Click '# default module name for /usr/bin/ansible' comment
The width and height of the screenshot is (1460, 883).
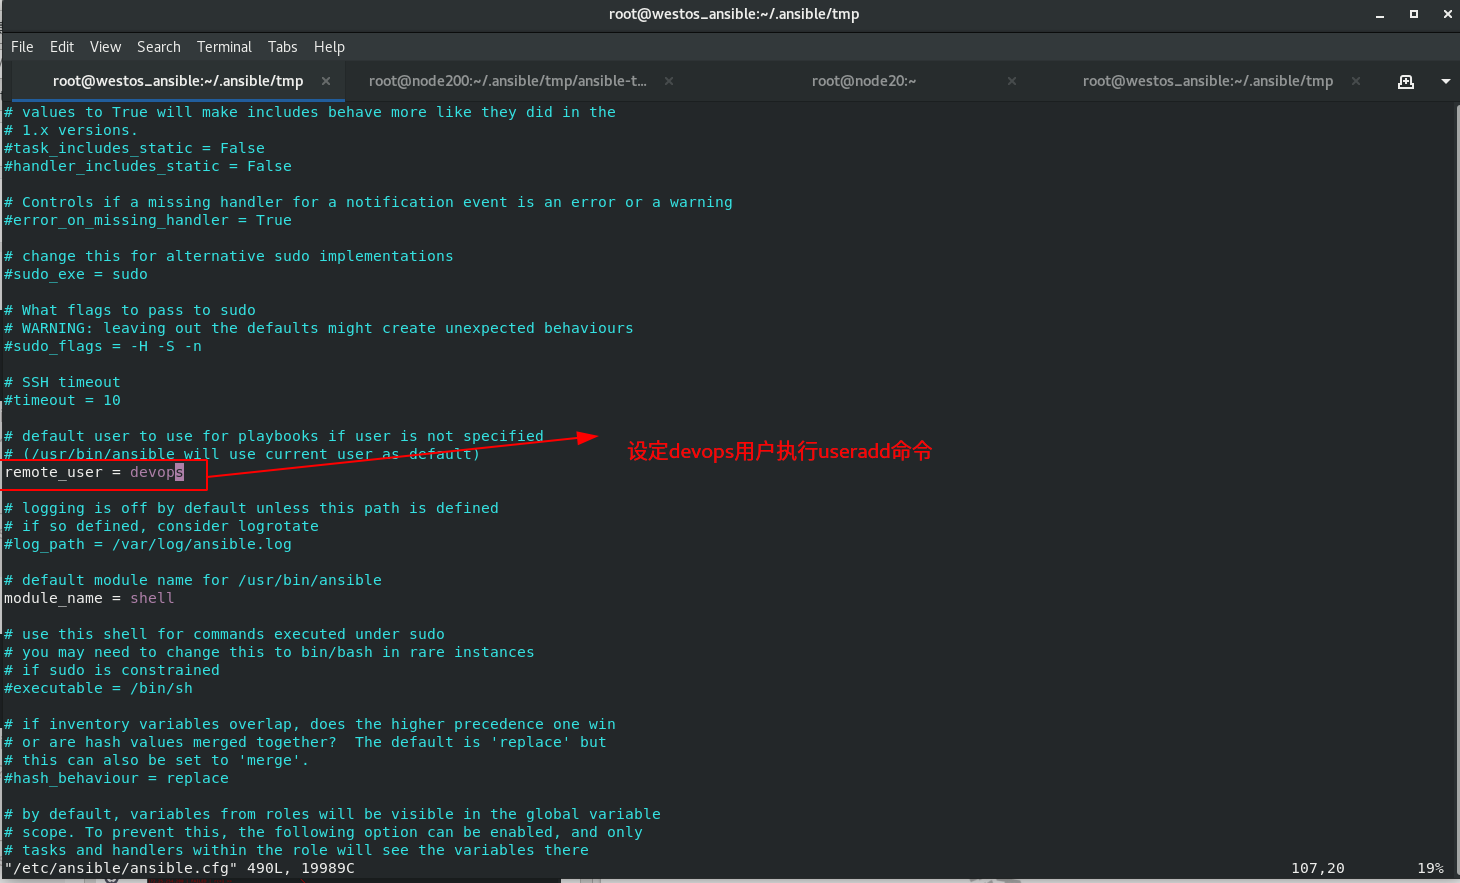click(x=193, y=580)
